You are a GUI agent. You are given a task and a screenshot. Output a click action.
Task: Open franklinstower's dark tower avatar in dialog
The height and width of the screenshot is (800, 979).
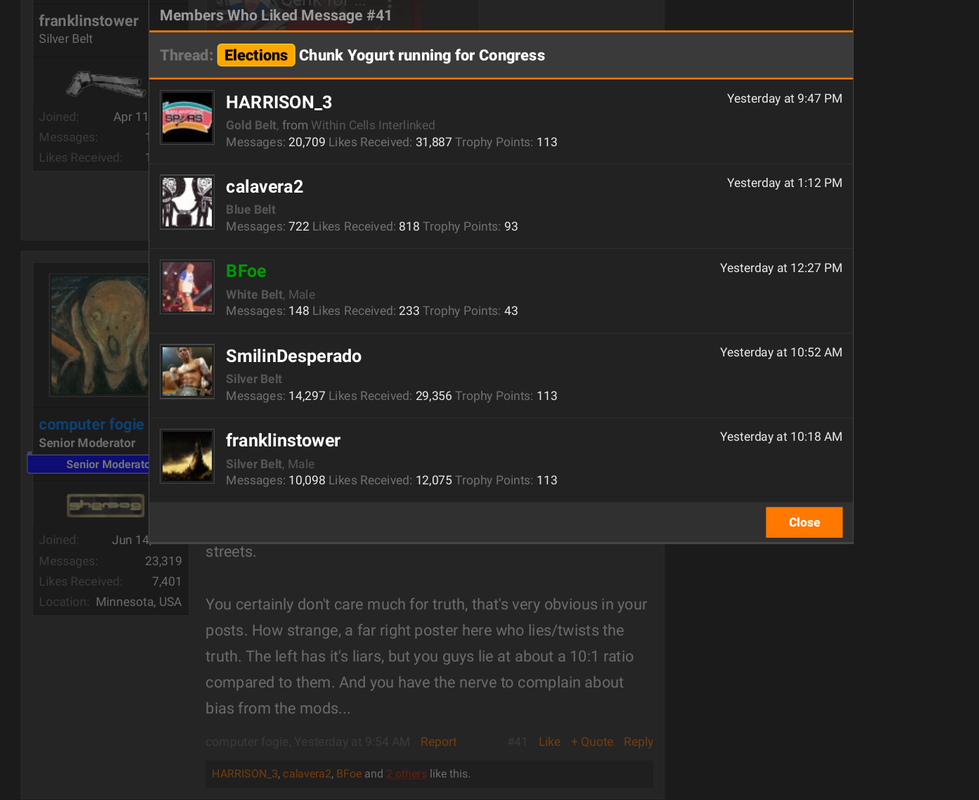pyautogui.click(x=187, y=456)
